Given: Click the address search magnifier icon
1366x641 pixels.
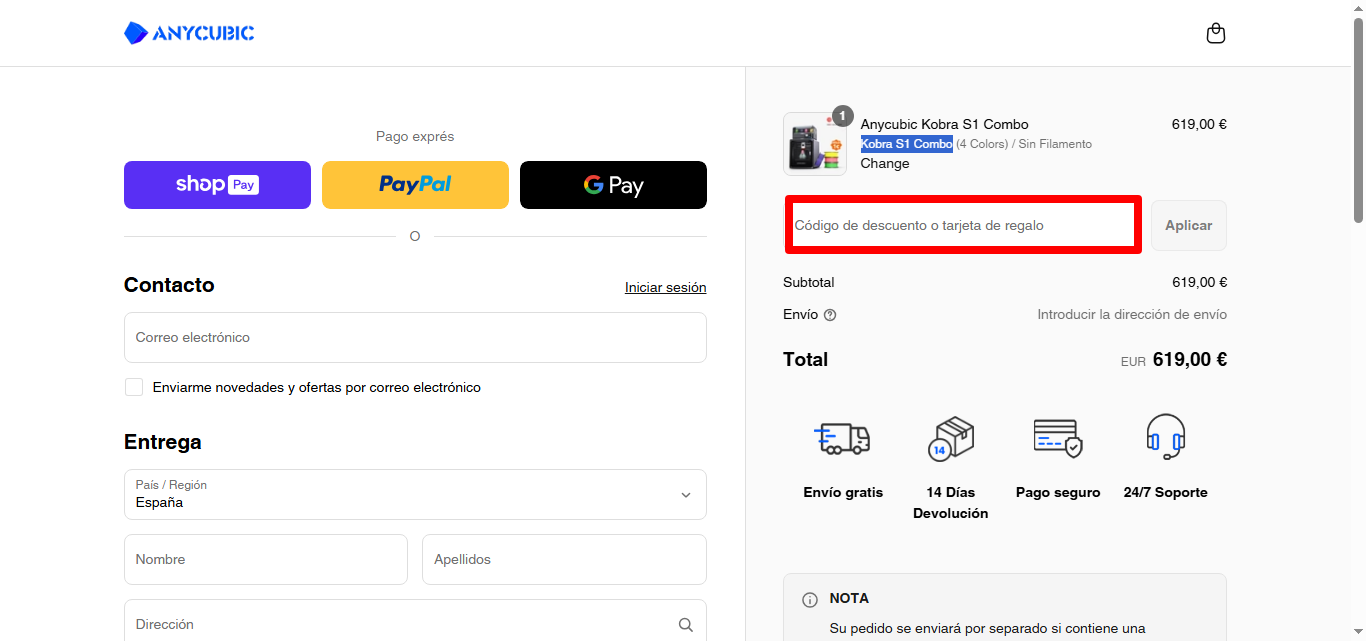Looking at the screenshot, I should (x=686, y=624).
